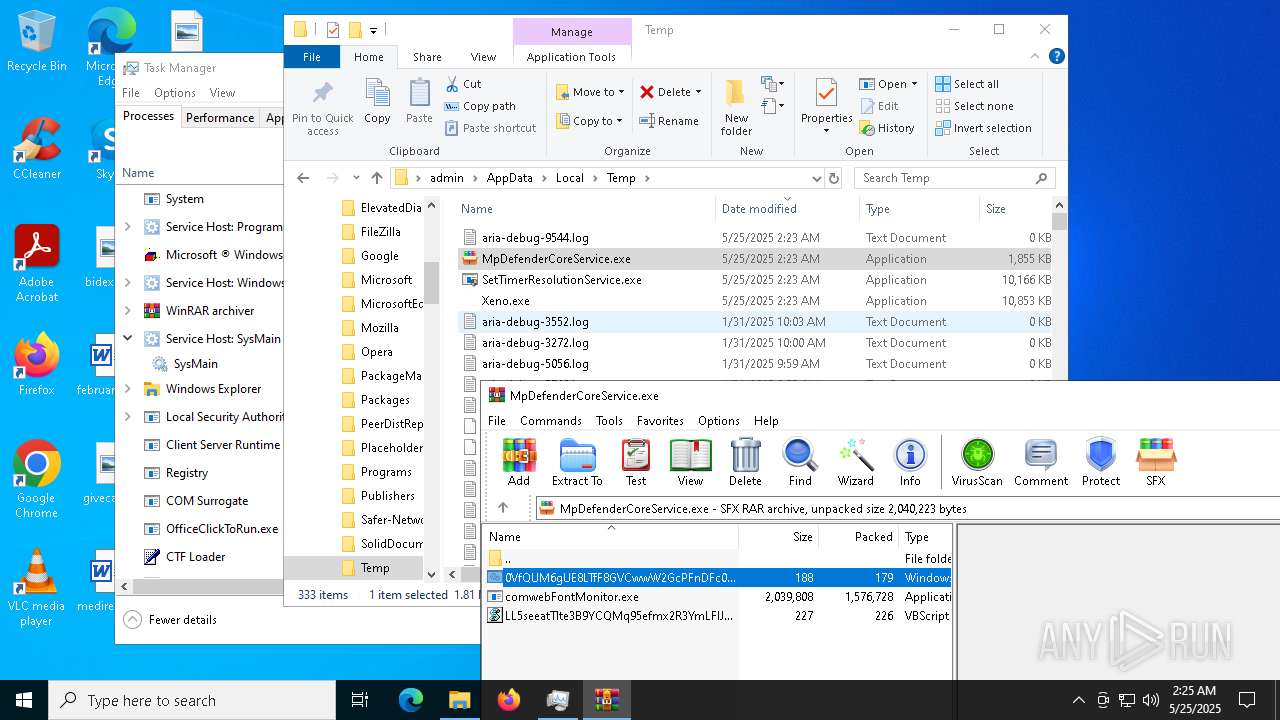Image resolution: width=1280 pixels, height=720 pixels.
Task: Open Favorites menu in WinRAR
Action: tap(660, 421)
